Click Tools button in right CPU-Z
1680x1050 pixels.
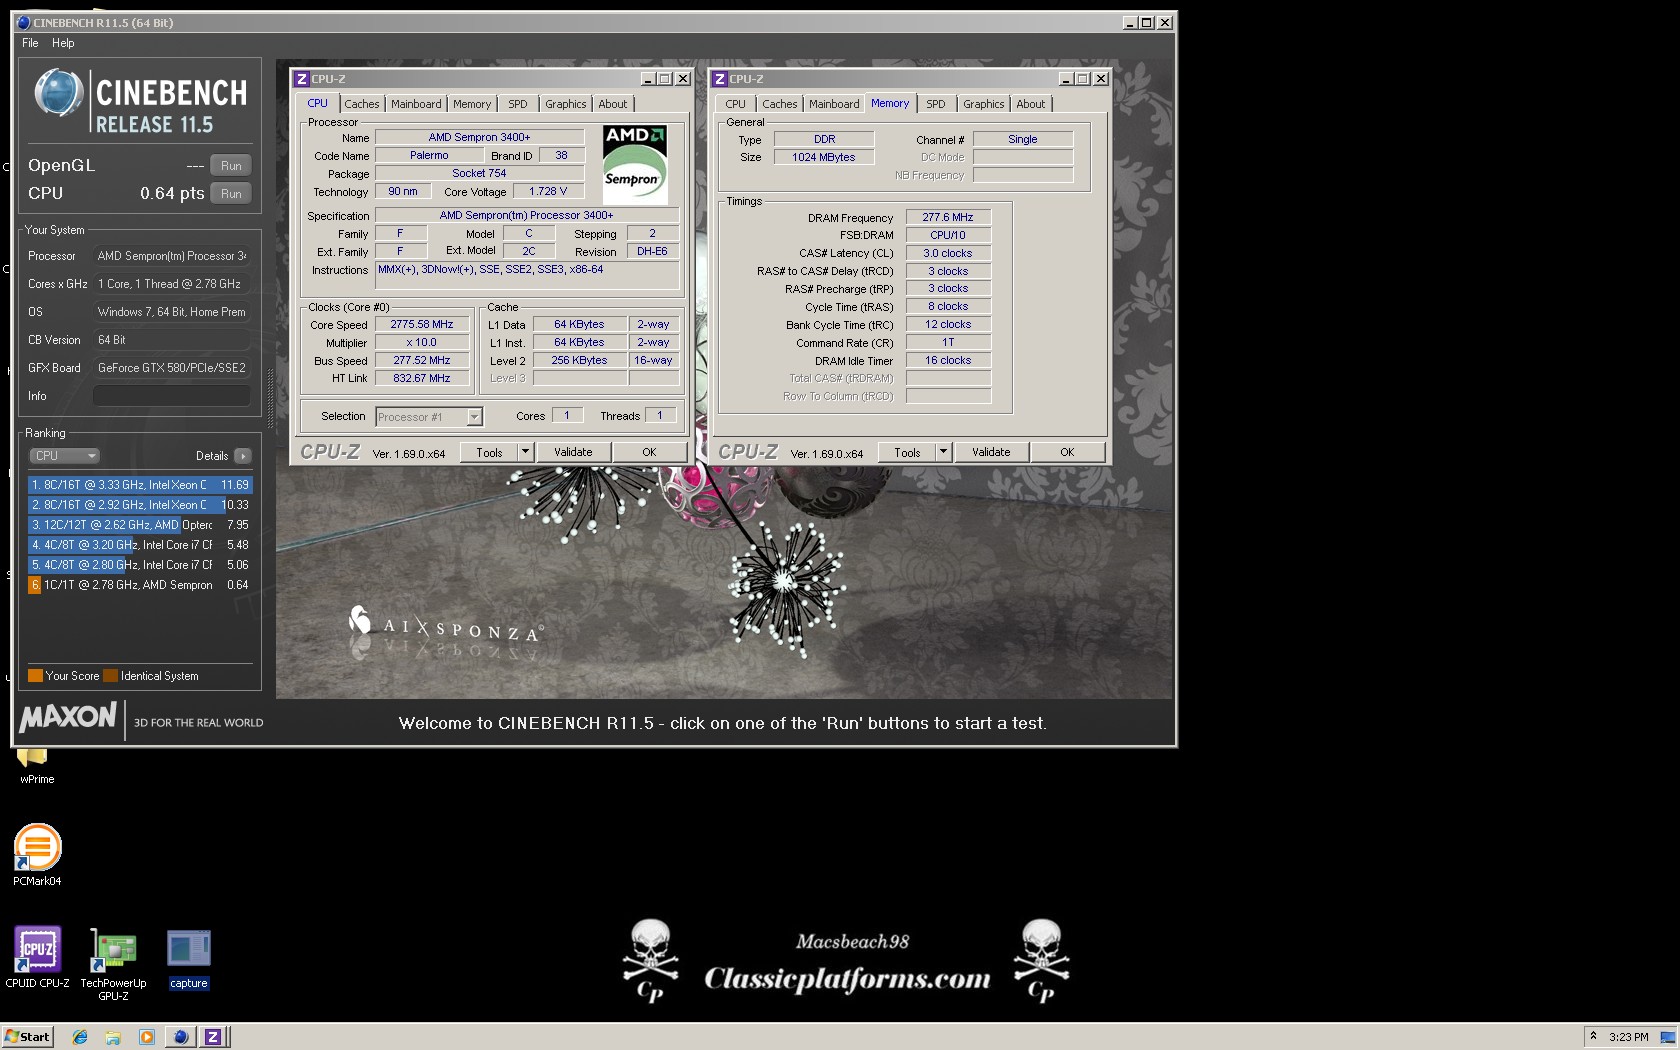point(907,453)
